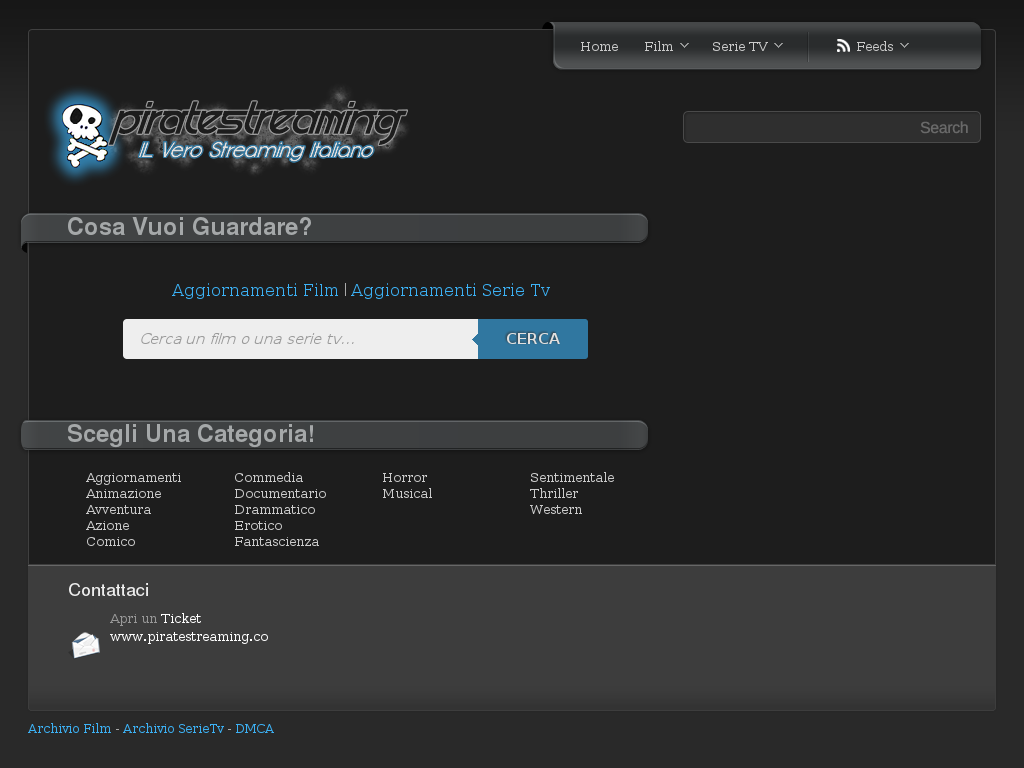Click the envelope icon in Contattaci section
This screenshot has width=1024, height=768.
(x=85, y=644)
